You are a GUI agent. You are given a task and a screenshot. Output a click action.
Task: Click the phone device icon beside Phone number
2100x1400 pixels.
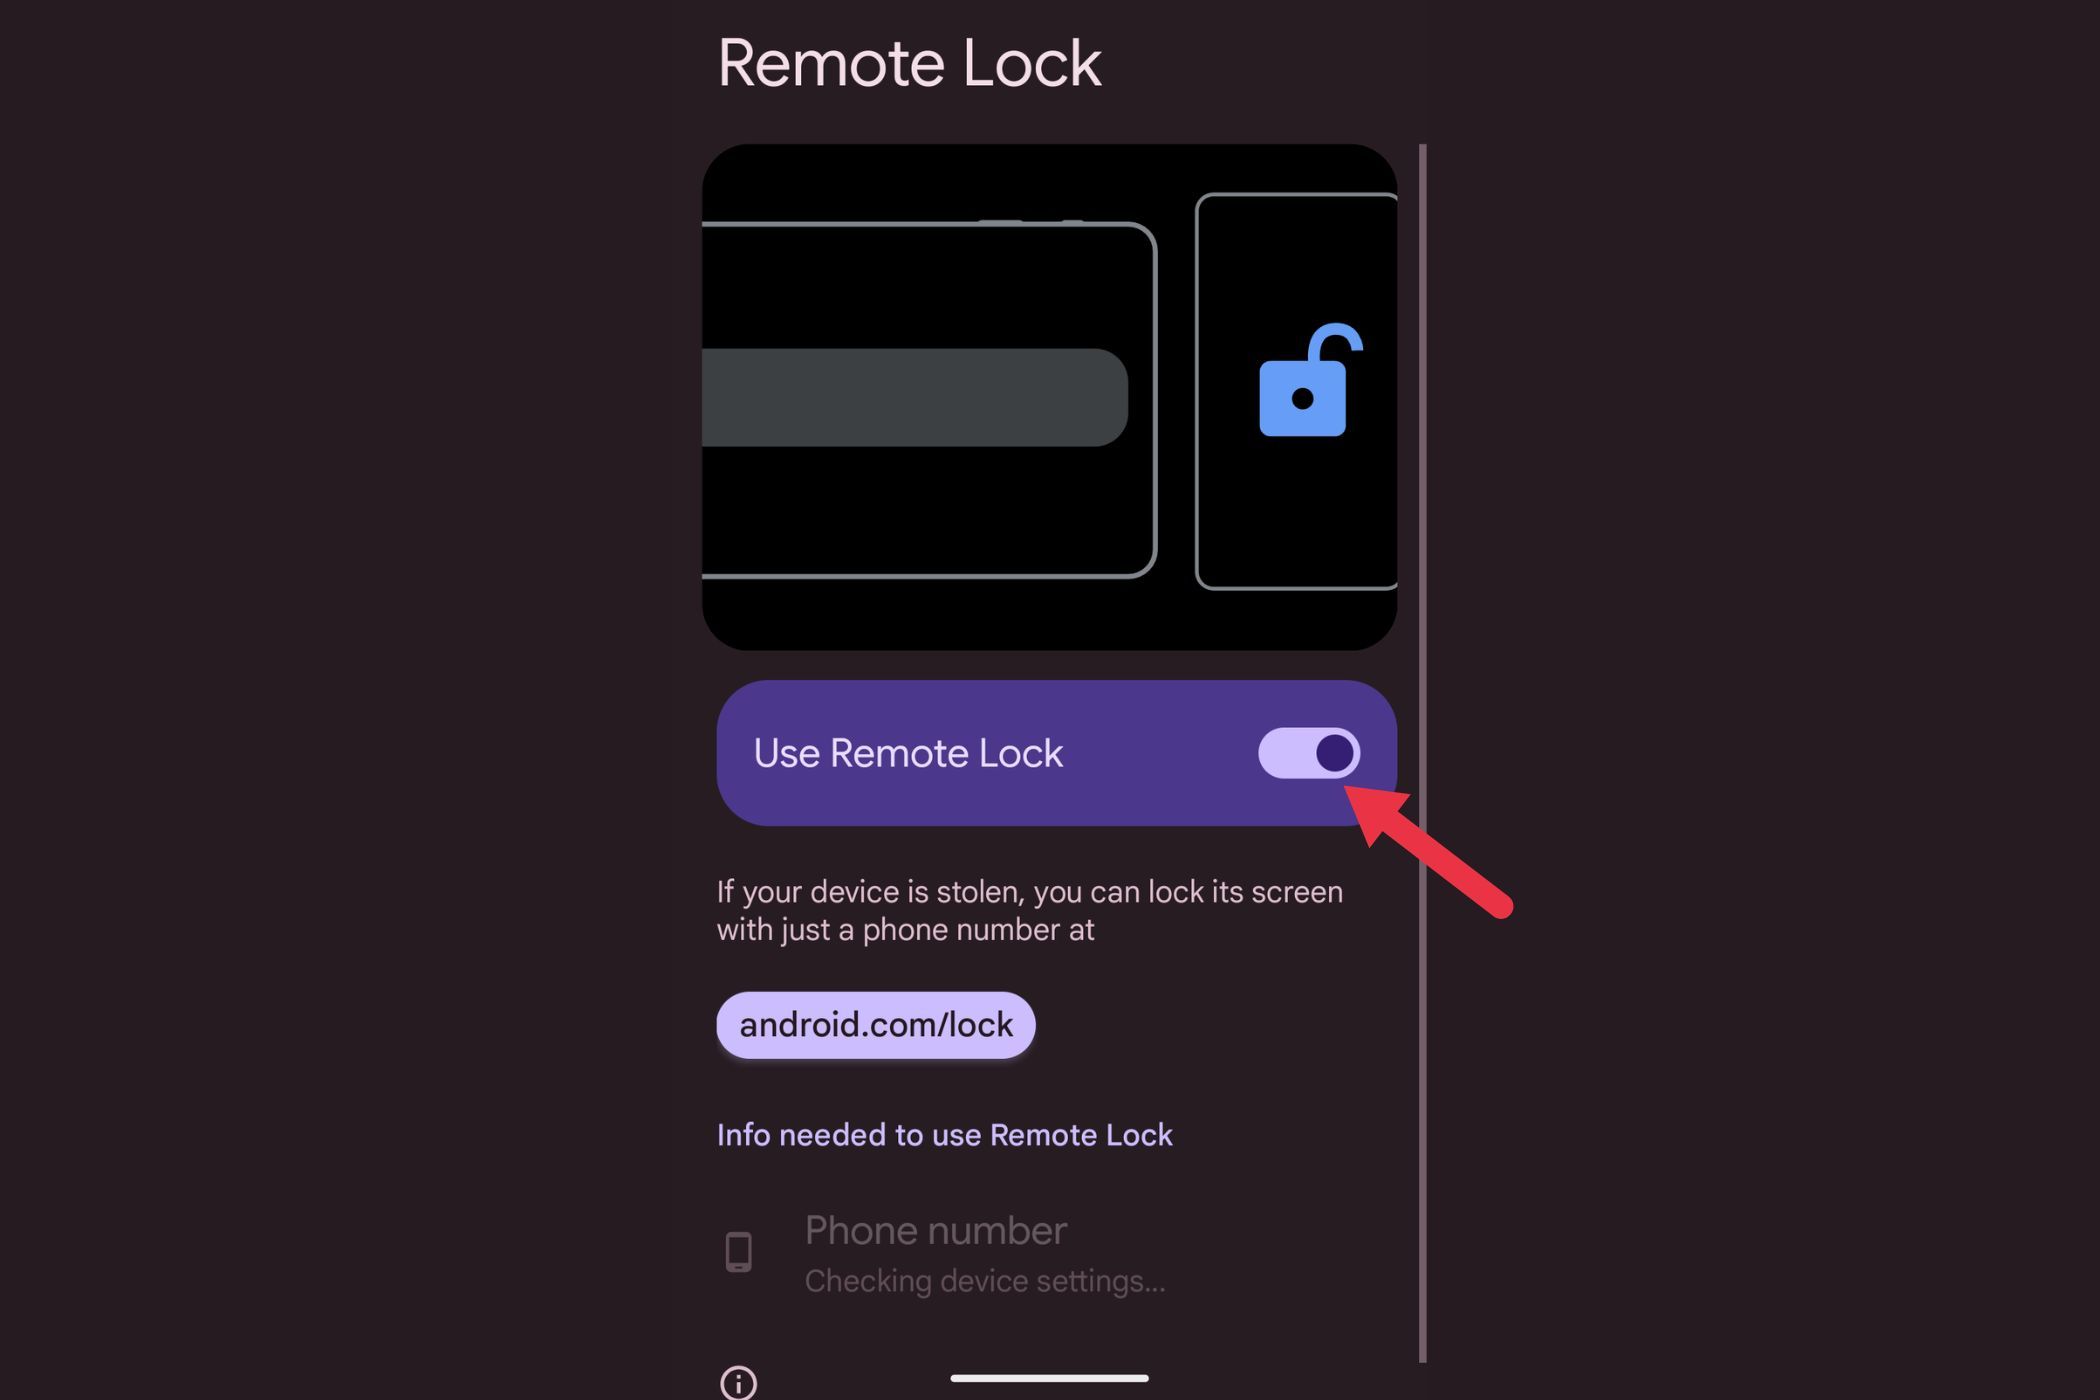click(739, 1252)
